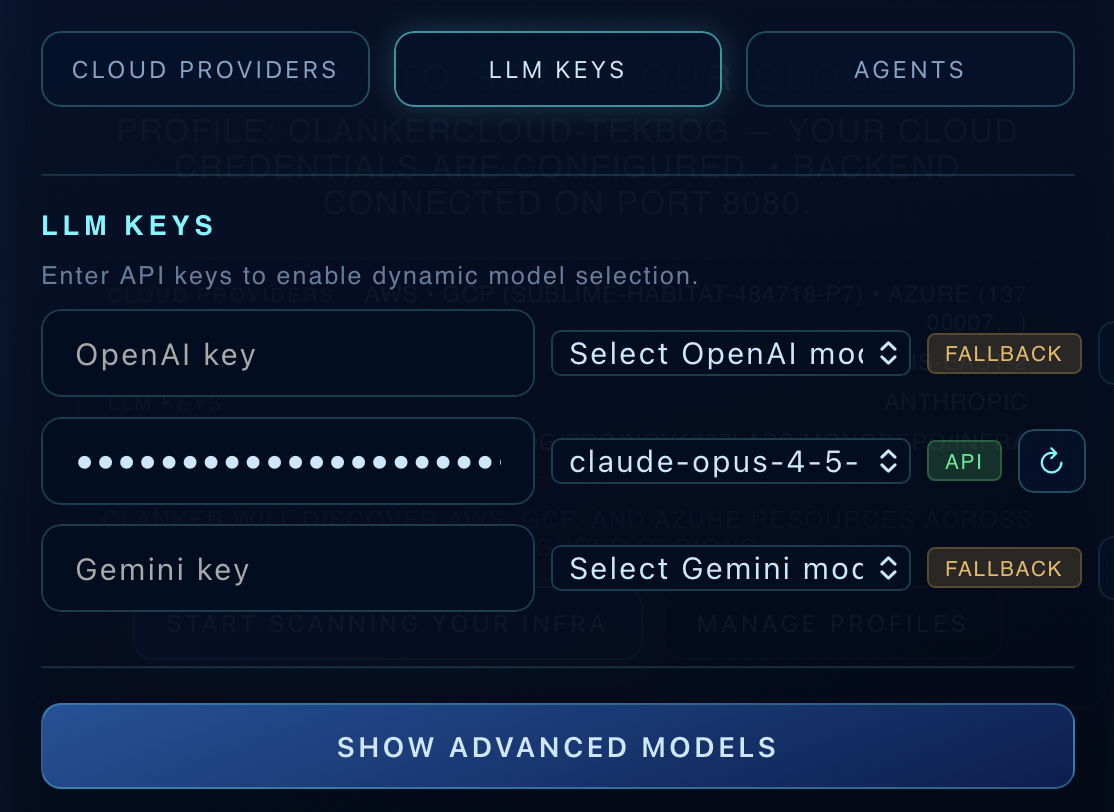This screenshot has width=1114, height=812.
Task: Click the green API badge for Anthropic
Action: pos(964,461)
